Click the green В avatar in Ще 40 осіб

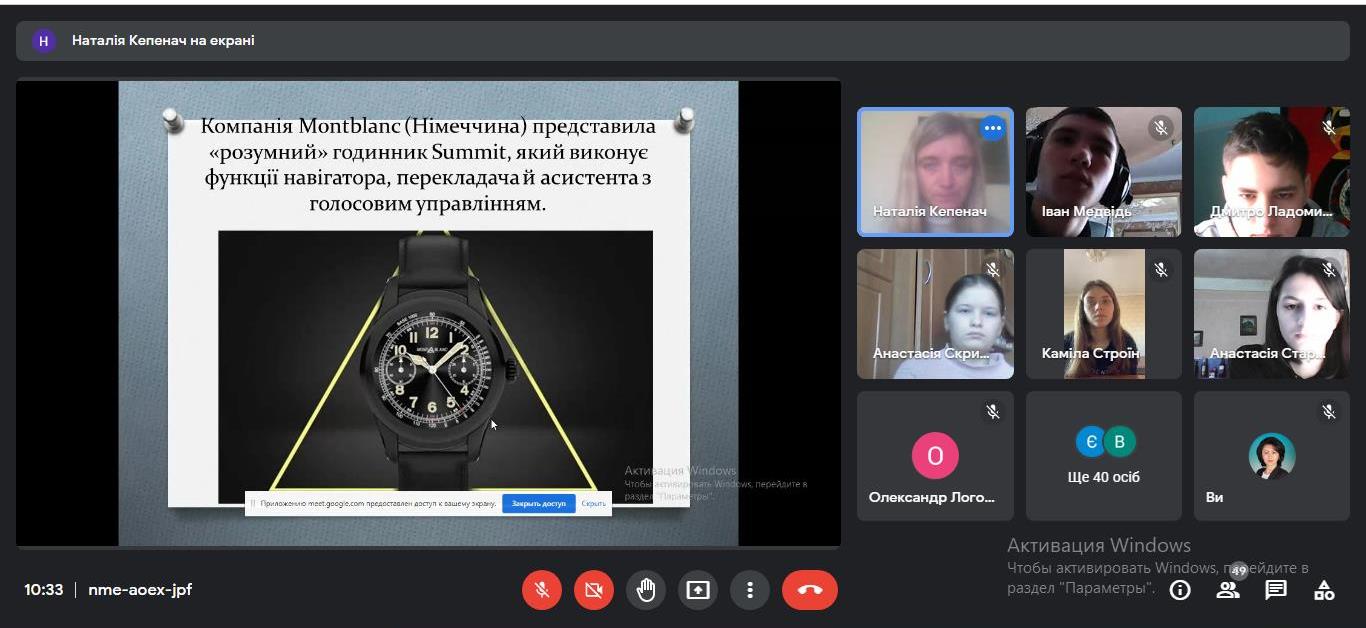point(1120,441)
